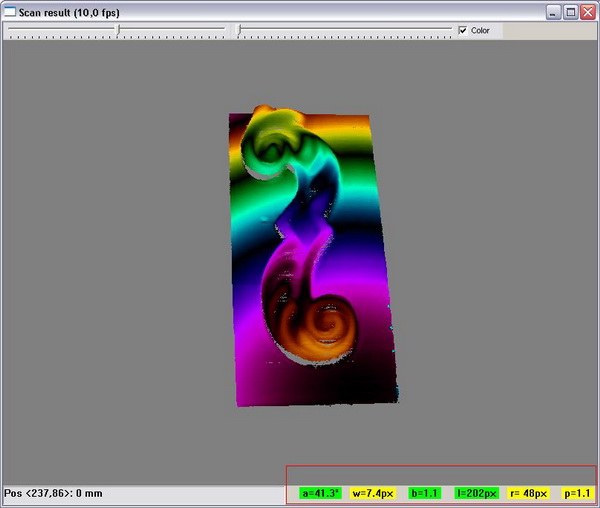Click the orange spiral on the 3D scan
This screenshot has width=600, height=508.
point(322,325)
